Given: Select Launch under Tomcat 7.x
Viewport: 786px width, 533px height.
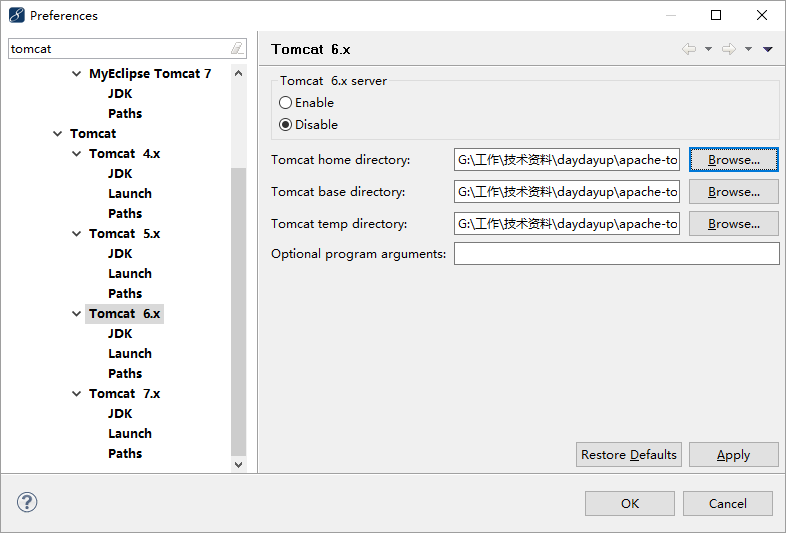Looking at the screenshot, I should (130, 433).
